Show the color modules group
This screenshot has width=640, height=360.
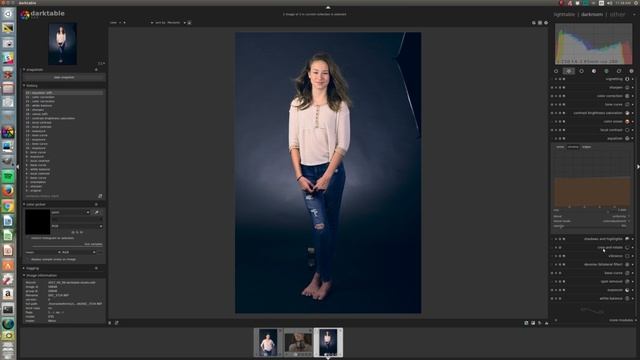607,71
